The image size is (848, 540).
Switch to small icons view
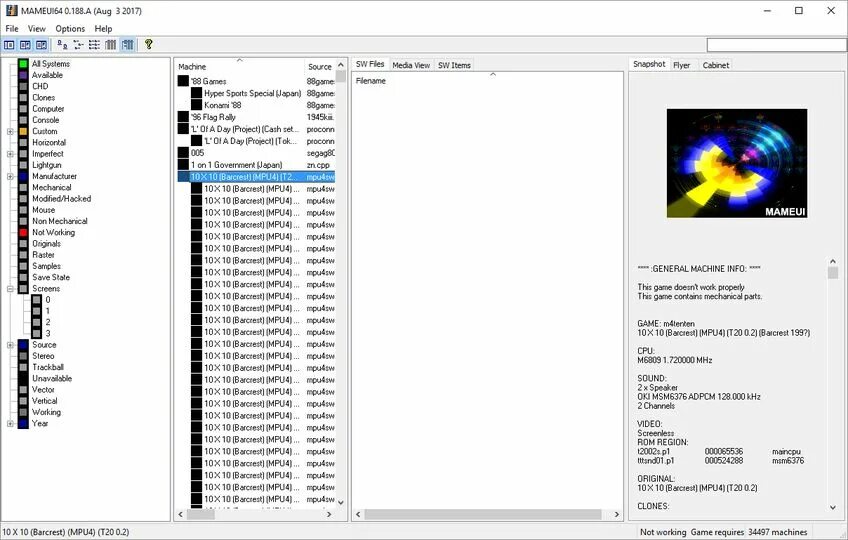78,45
